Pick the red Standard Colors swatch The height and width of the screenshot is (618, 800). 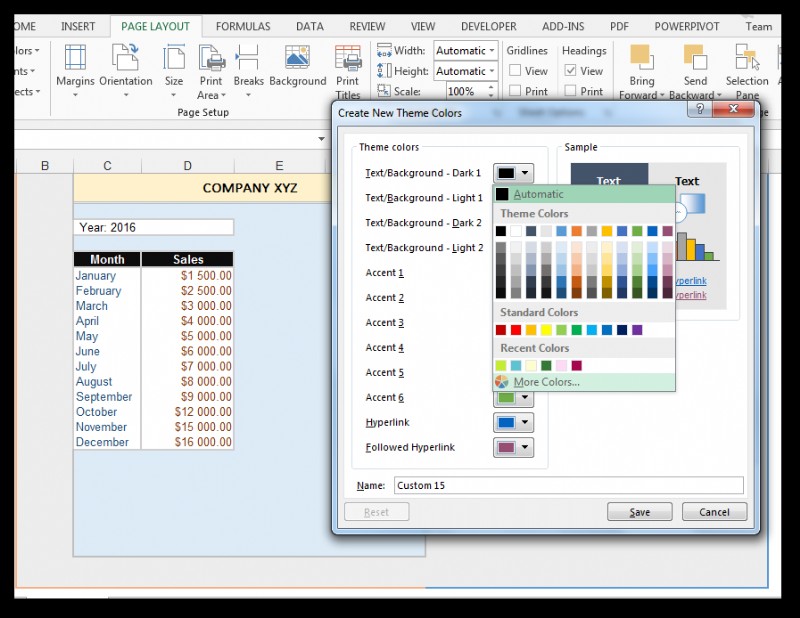pyautogui.click(x=517, y=330)
